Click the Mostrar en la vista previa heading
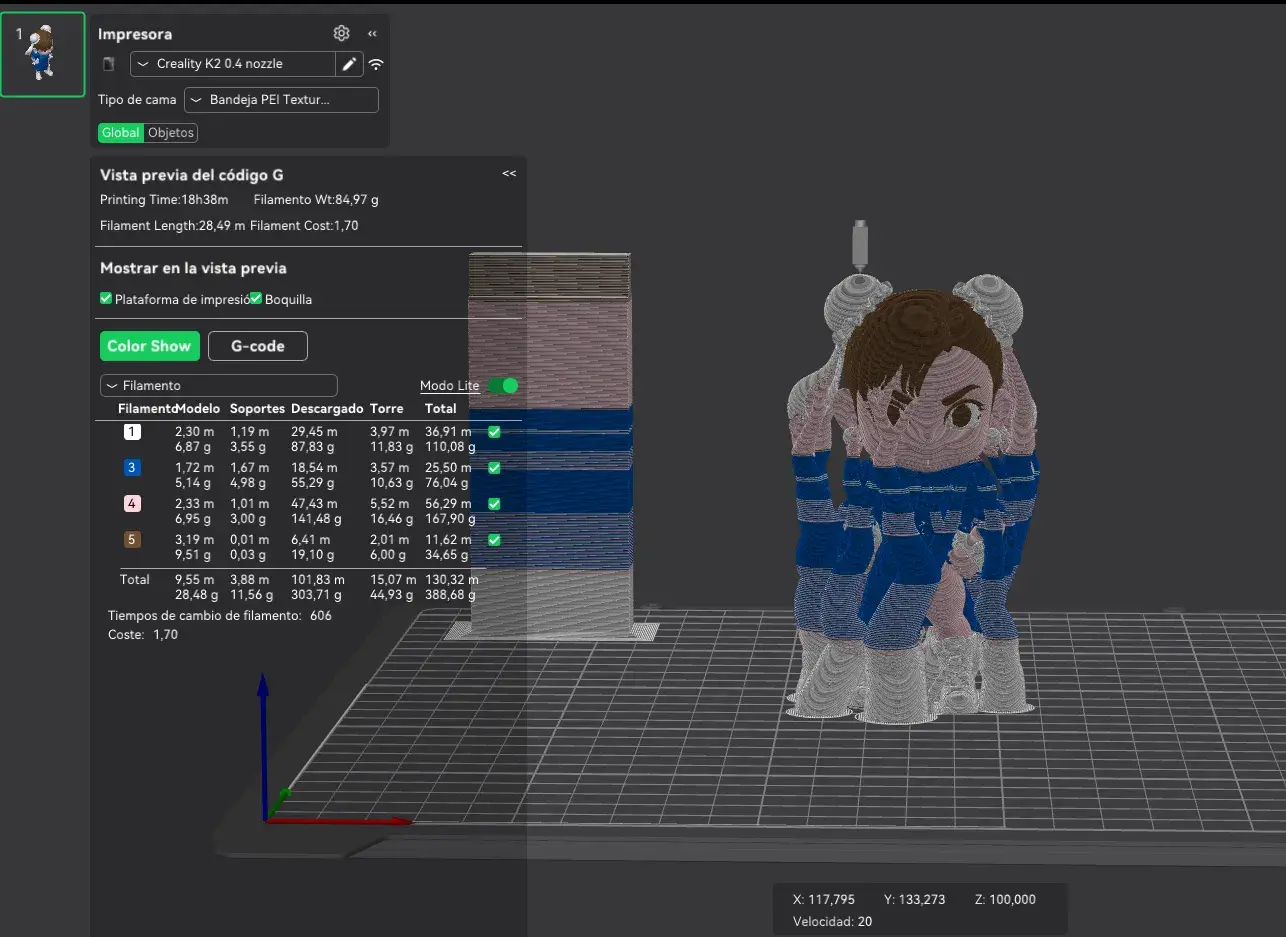 pos(194,268)
